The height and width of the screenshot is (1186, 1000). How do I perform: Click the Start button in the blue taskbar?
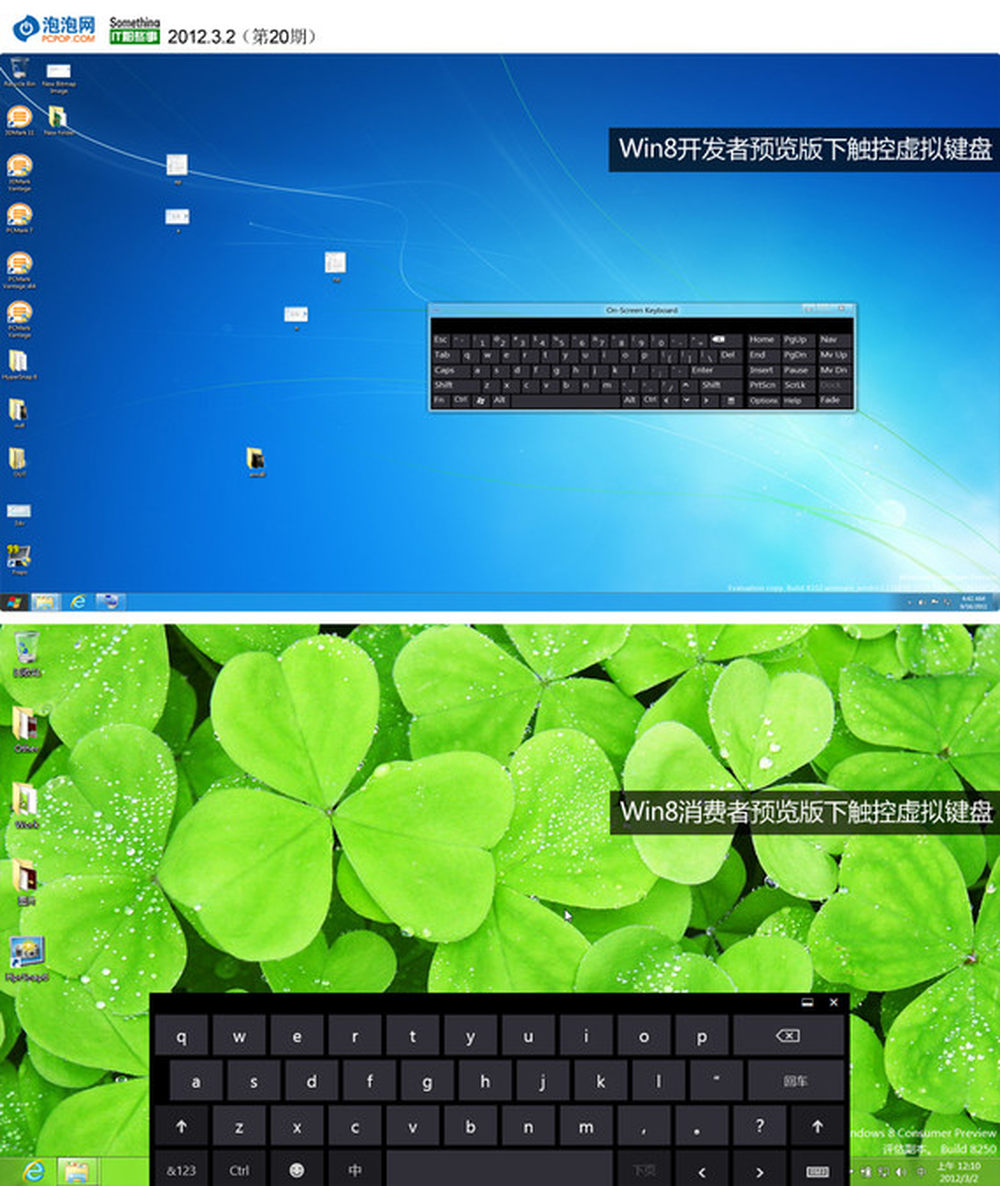[14, 602]
